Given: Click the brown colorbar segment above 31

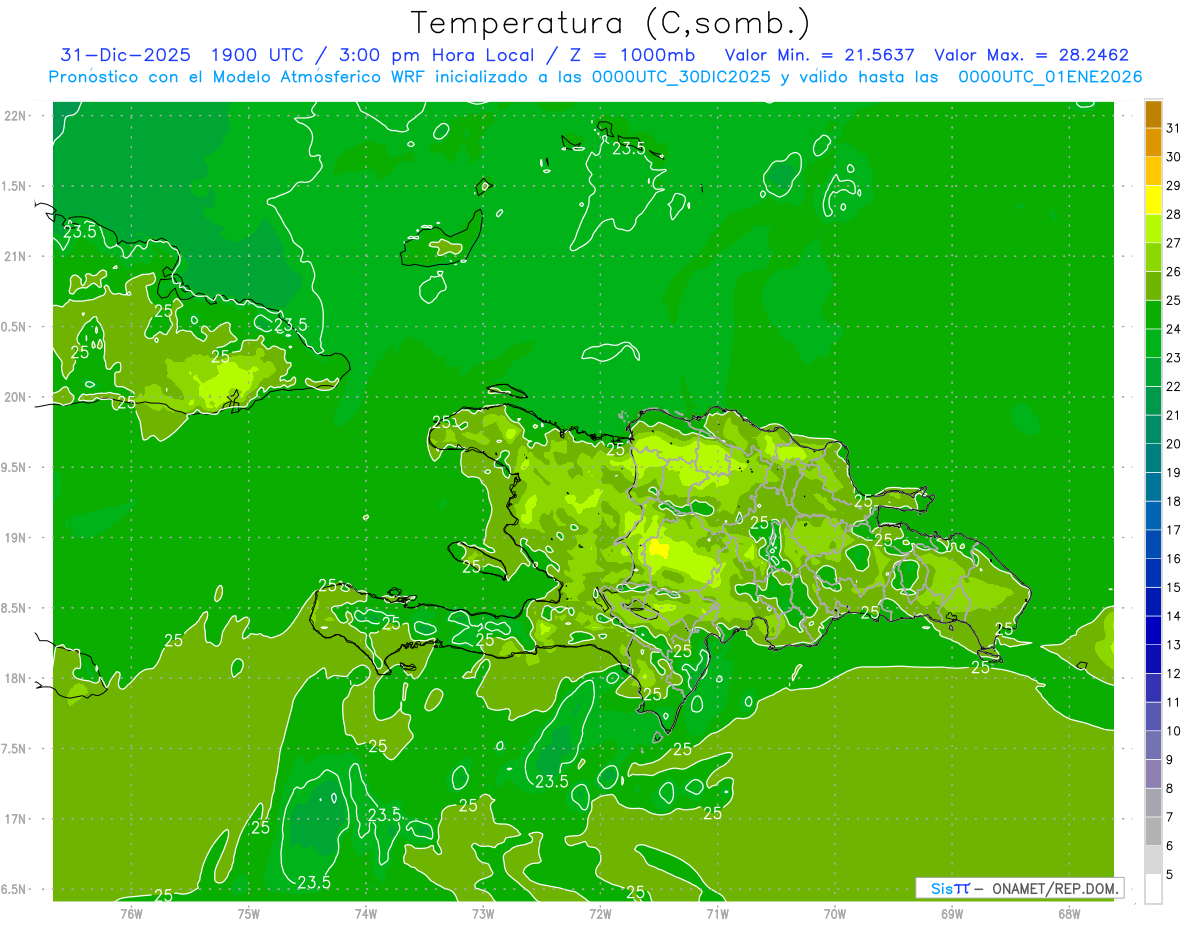Looking at the screenshot, I should tap(1153, 115).
